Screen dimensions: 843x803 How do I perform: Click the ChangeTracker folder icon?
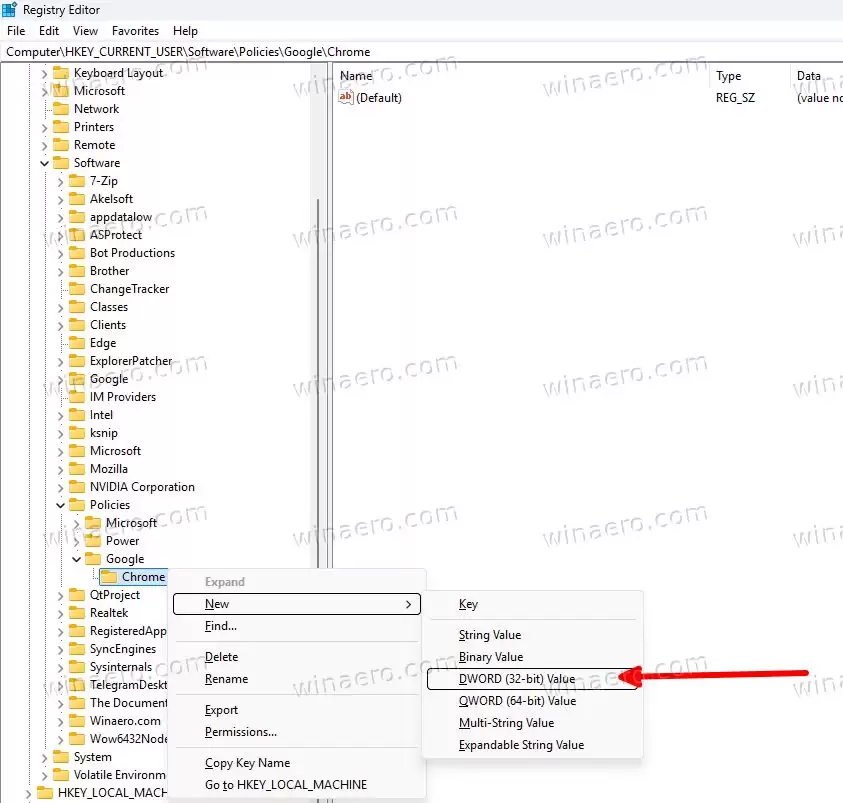(x=77, y=289)
